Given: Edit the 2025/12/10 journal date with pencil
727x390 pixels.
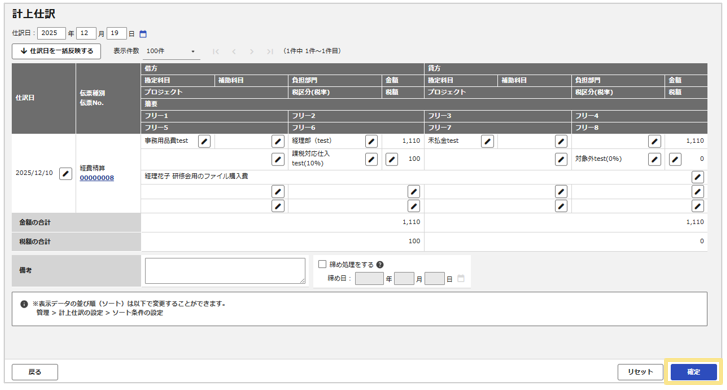Looking at the screenshot, I should tap(66, 173).
